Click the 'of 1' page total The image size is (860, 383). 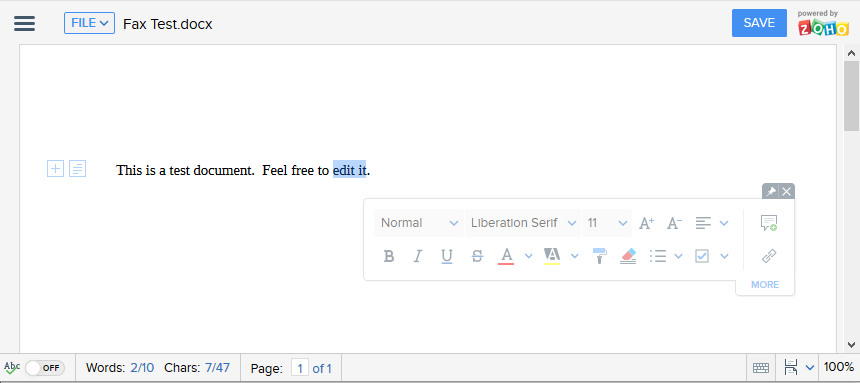[322, 368]
